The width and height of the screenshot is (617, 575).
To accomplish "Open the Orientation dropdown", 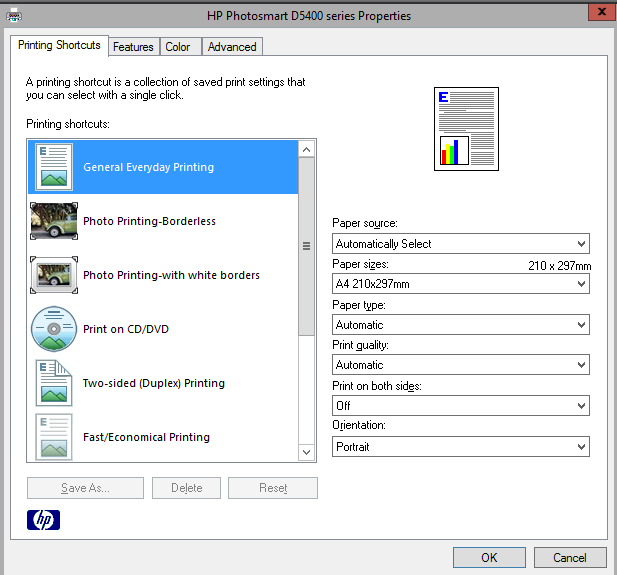I will click(461, 447).
